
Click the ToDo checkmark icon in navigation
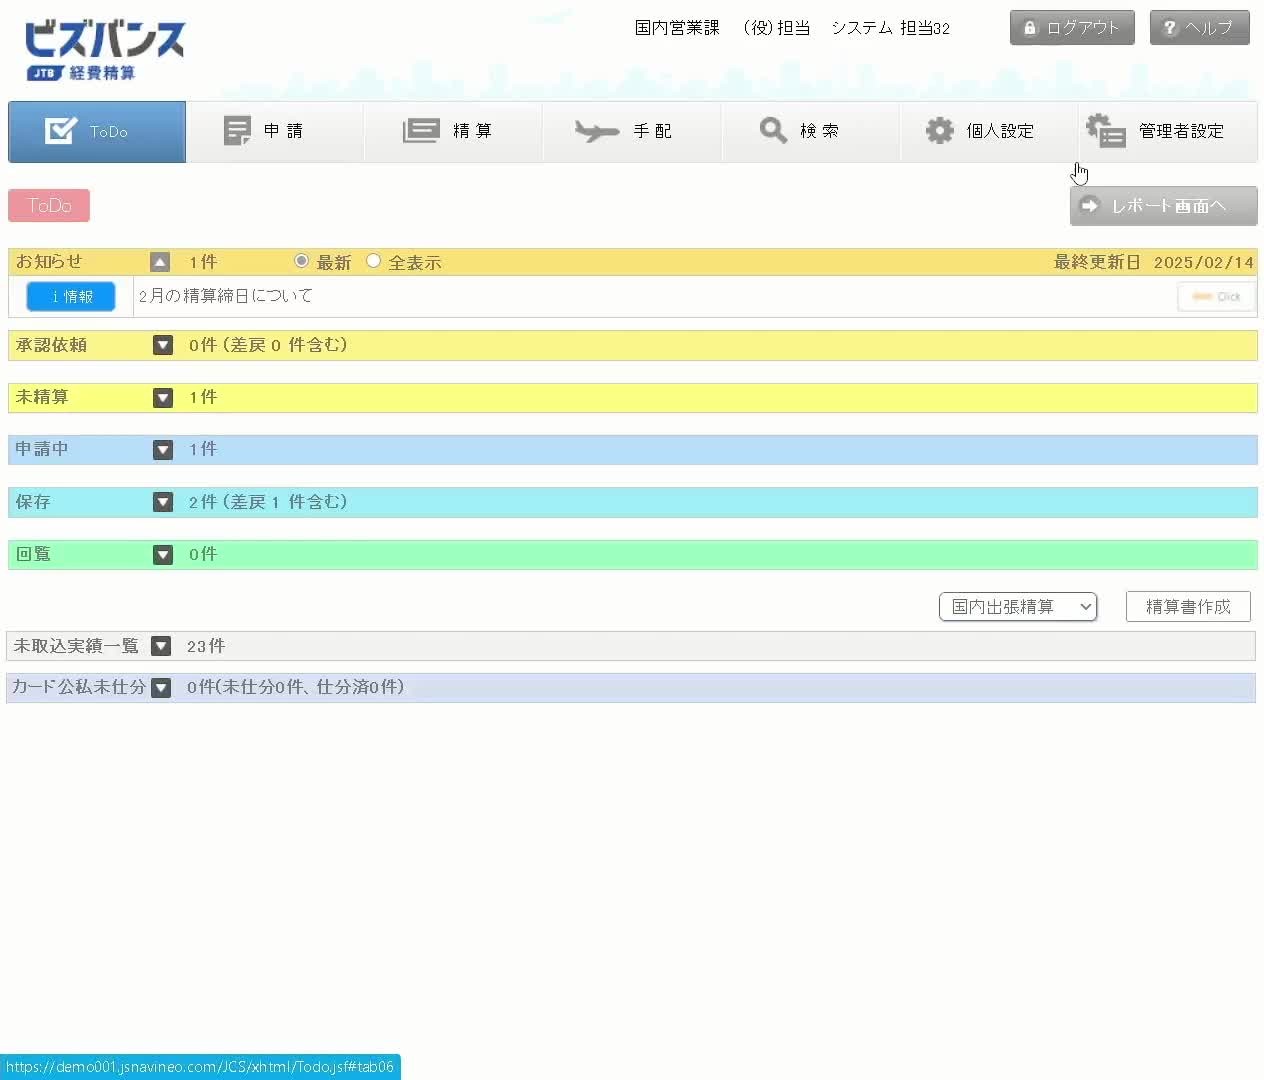pos(60,131)
